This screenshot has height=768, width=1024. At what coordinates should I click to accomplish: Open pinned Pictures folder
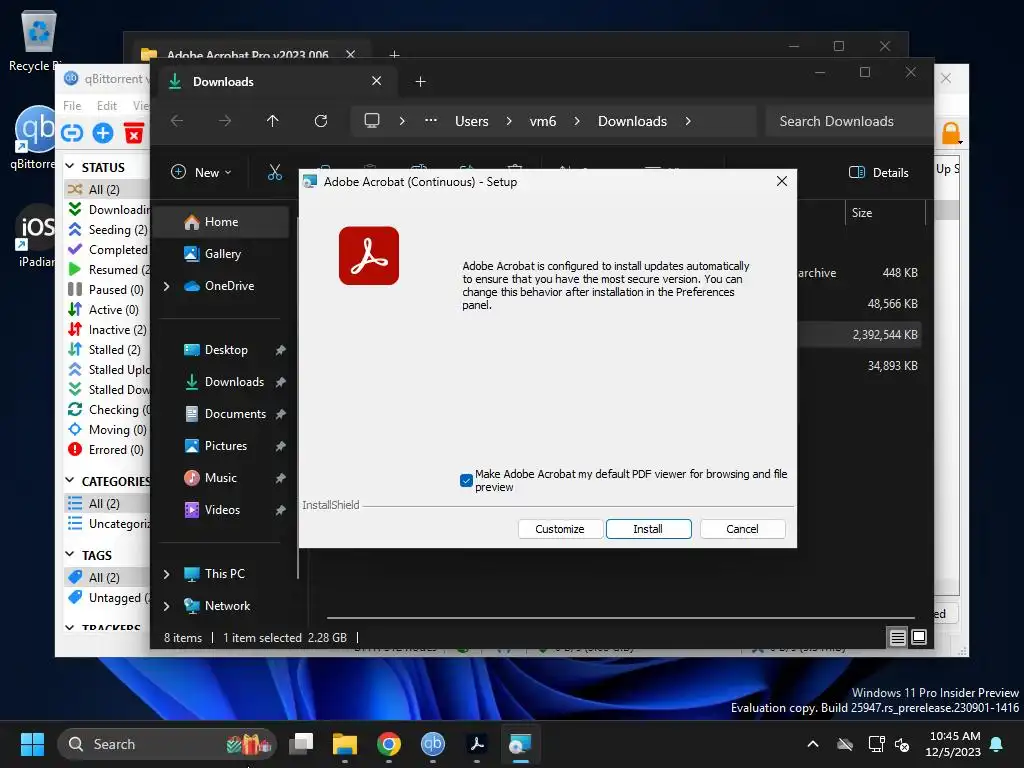(224, 446)
